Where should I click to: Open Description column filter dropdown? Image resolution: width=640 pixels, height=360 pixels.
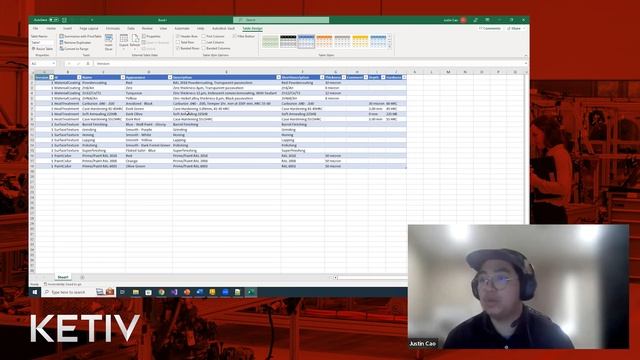(x=278, y=77)
